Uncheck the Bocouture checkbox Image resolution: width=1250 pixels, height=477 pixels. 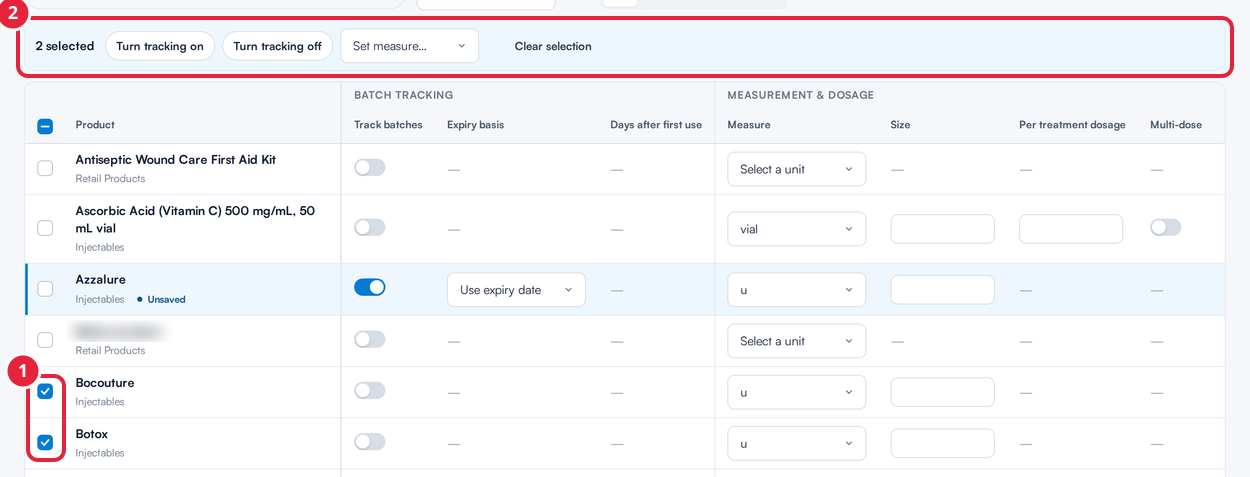[45, 391]
